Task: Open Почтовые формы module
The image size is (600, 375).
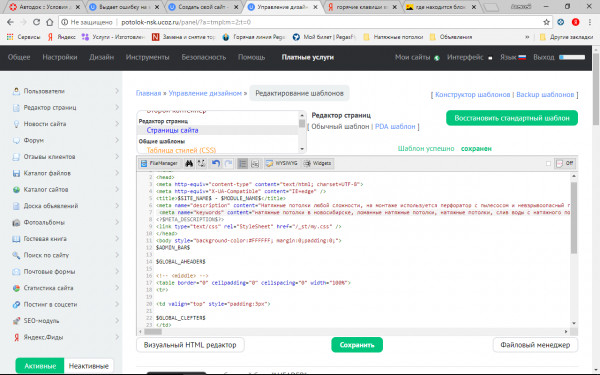Action: pyautogui.click(x=49, y=272)
